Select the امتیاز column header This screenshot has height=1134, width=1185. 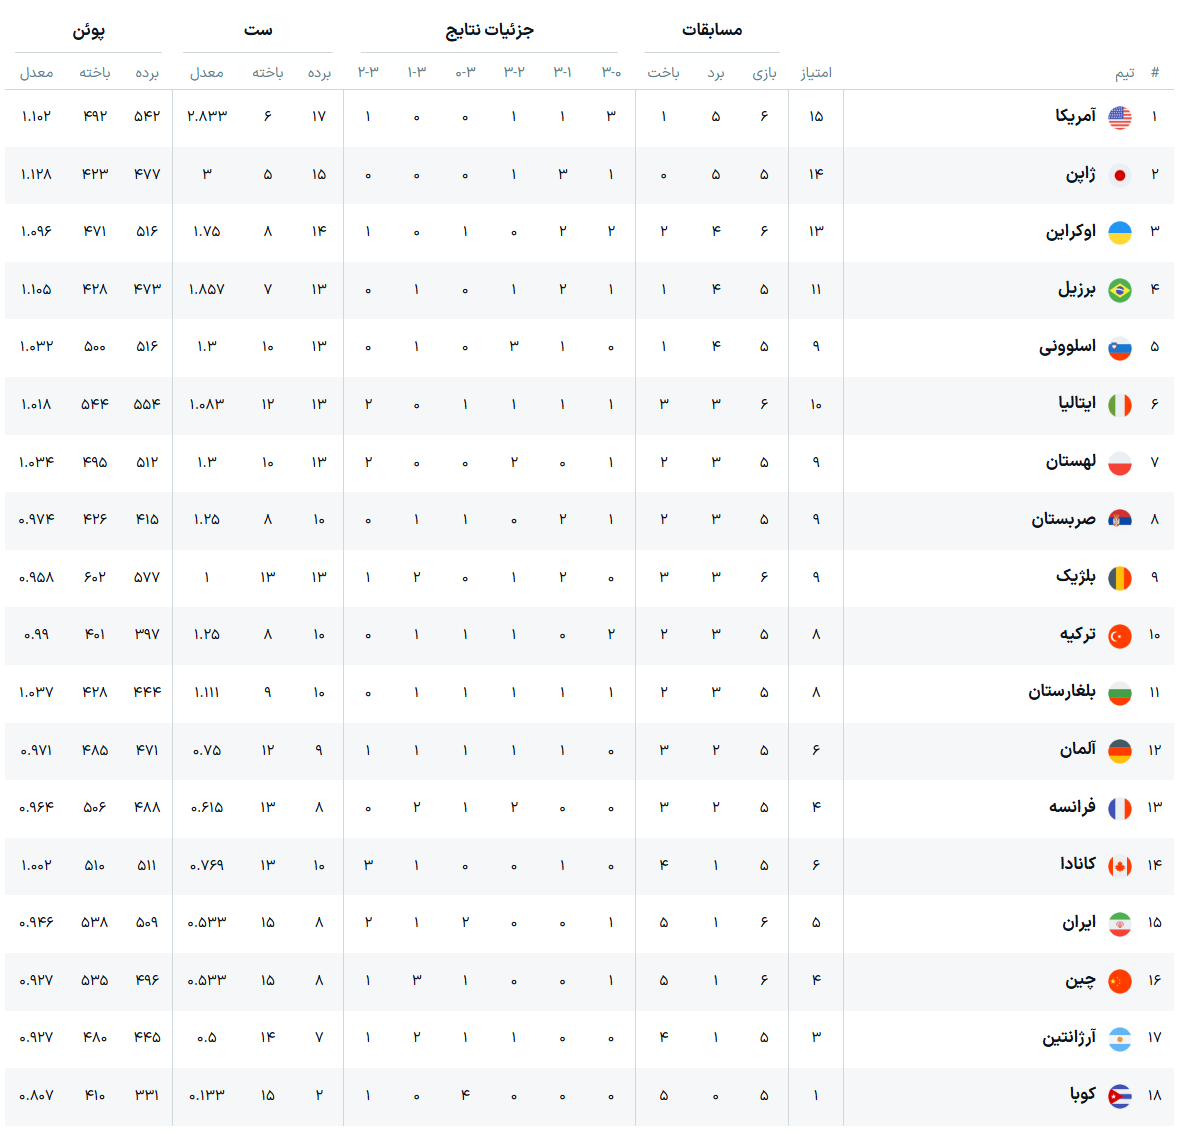(816, 73)
